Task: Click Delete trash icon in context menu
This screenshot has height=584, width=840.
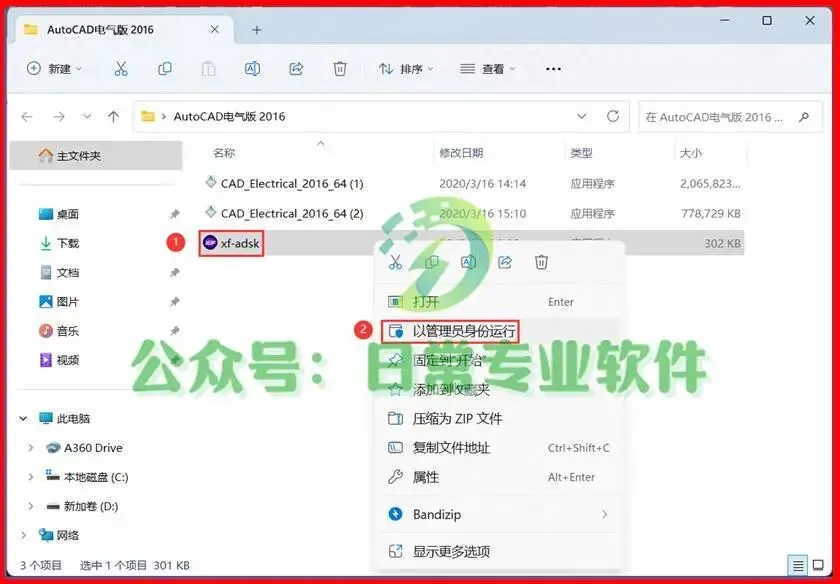Action: tap(542, 262)
